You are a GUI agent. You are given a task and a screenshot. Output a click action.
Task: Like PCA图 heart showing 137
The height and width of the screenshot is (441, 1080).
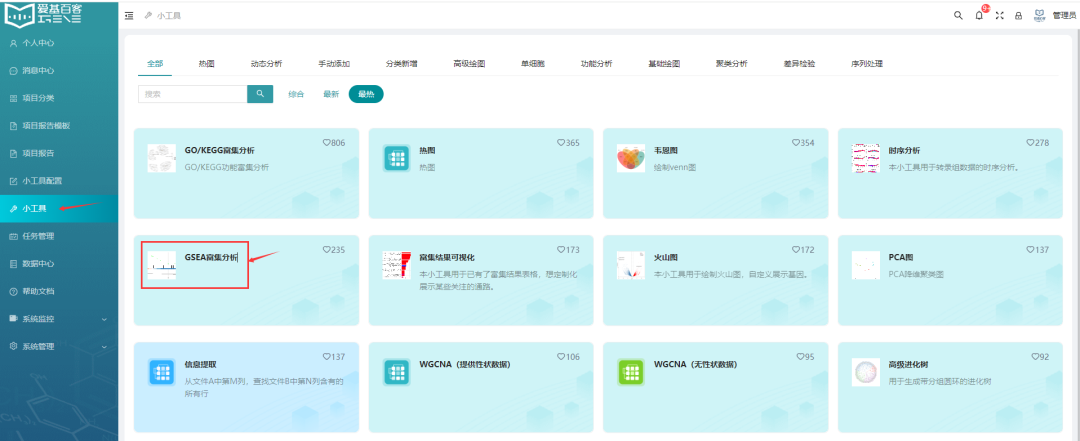coord(1030,249)
